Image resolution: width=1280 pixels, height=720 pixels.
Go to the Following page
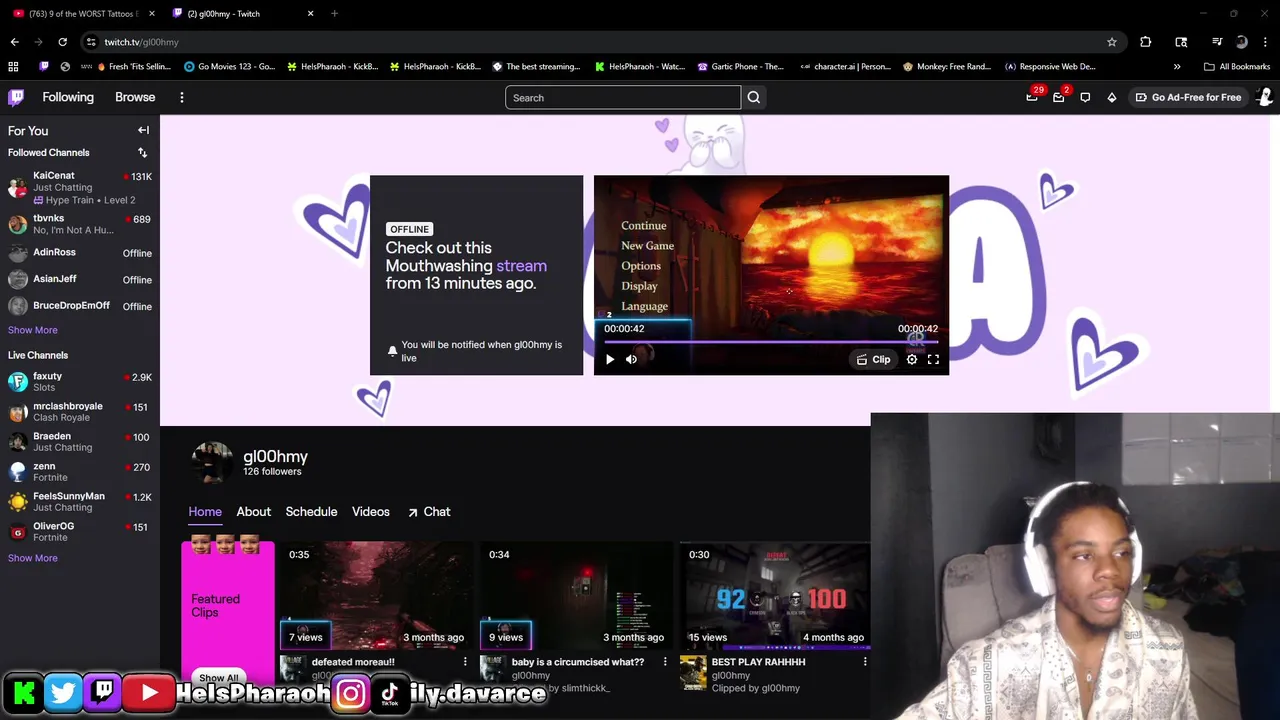point(68,97)
